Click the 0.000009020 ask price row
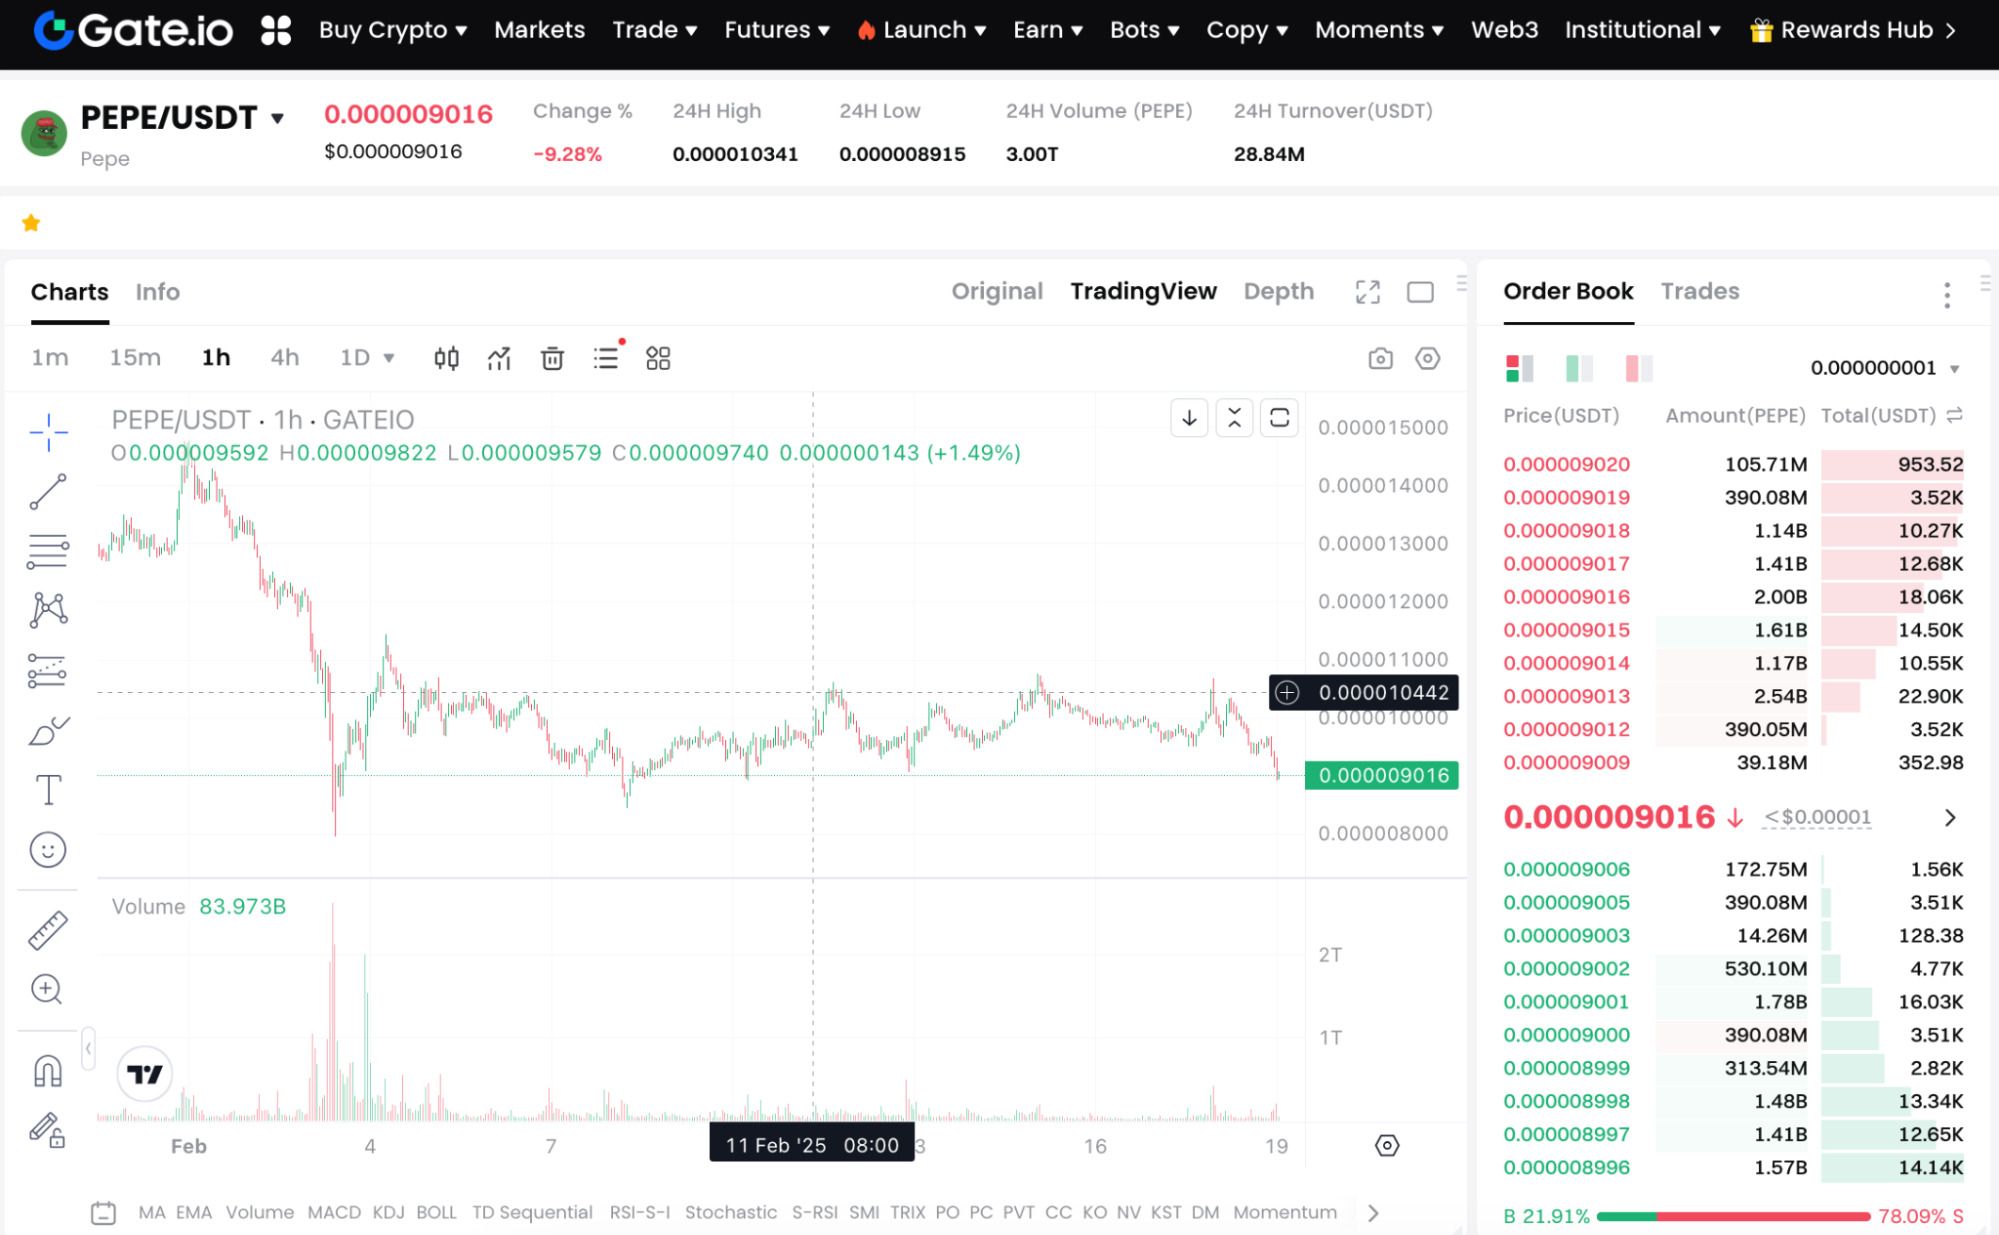 pyautogui.click(x=1566, y=464)
